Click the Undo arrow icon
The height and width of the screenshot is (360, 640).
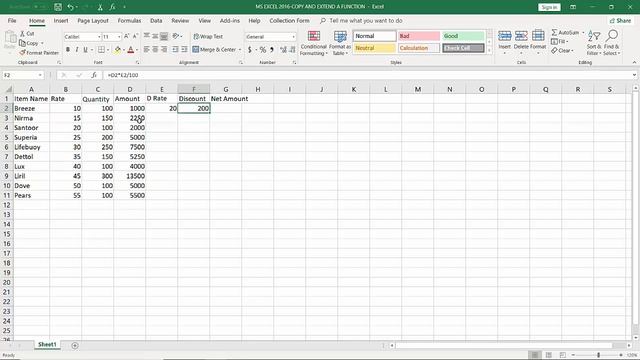[x=71, y=7]
